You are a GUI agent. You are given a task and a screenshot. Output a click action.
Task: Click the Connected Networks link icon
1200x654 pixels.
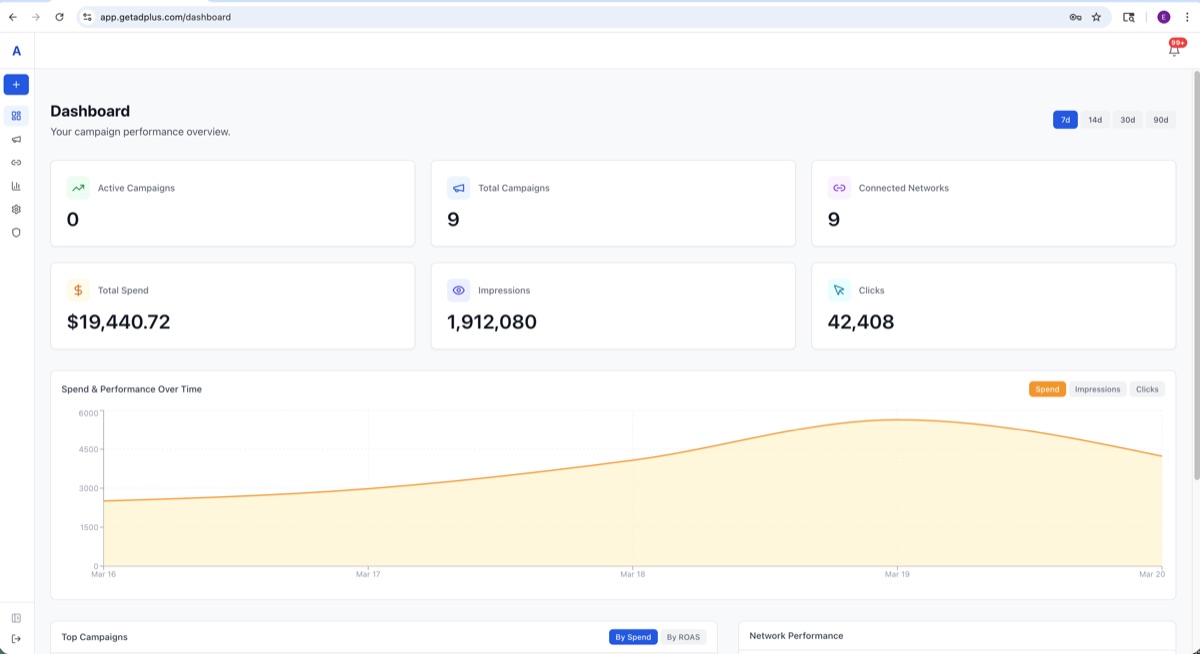coord(839,188)
